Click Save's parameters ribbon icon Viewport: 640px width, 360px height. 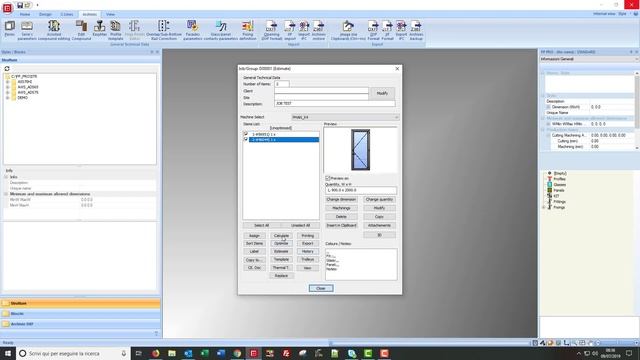pyautogui.click(x=27, y=30)
